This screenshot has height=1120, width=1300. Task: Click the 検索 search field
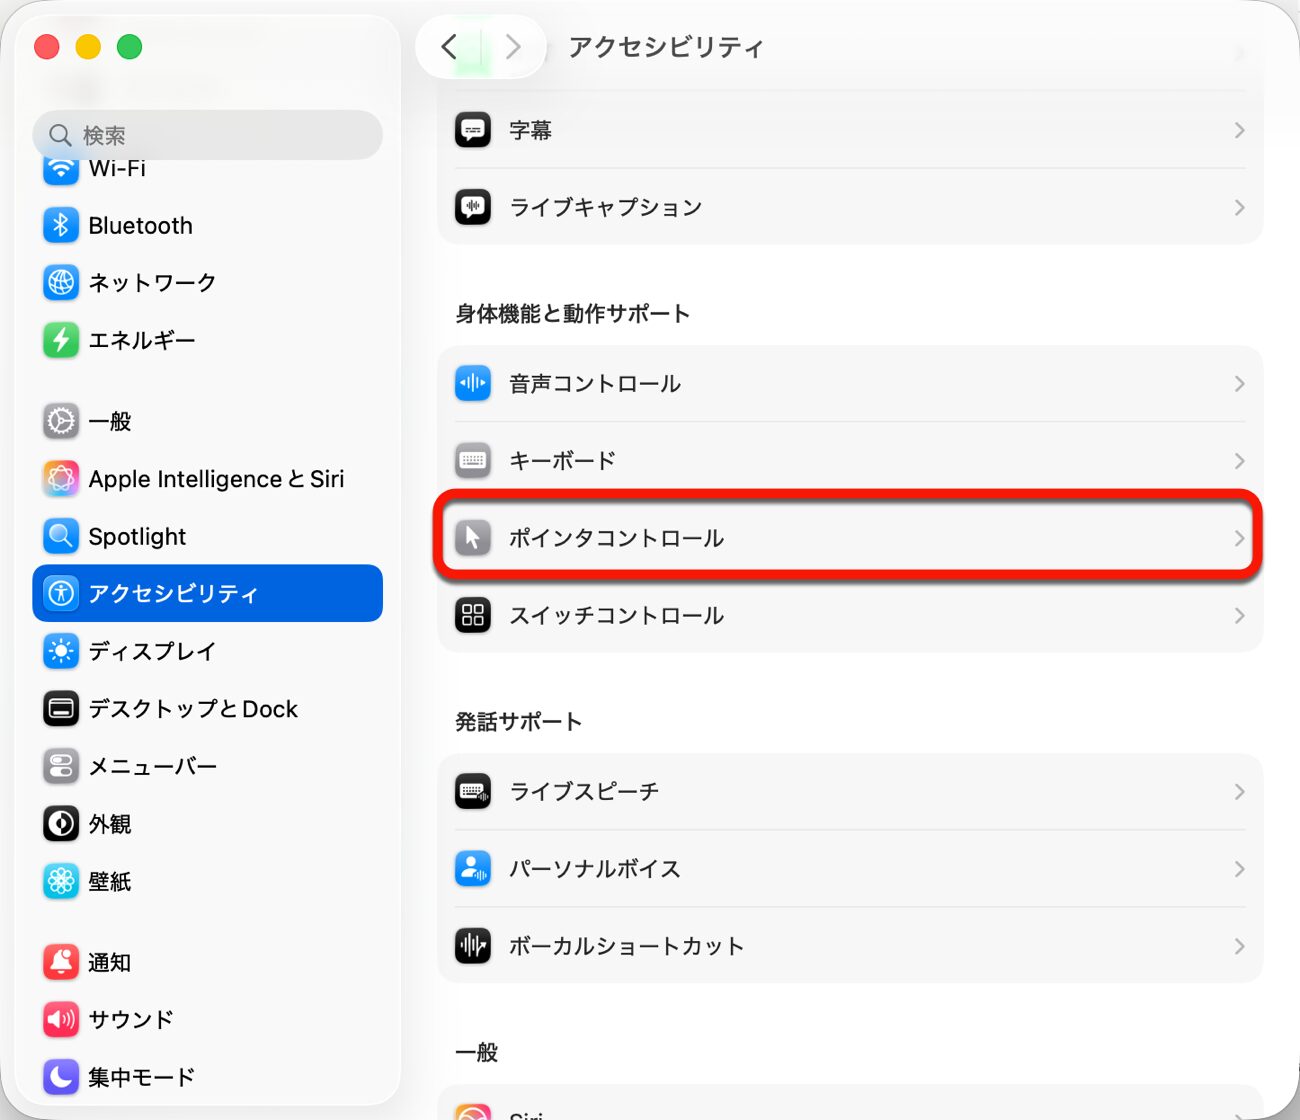pyautogui.click(x=208, y=135)
